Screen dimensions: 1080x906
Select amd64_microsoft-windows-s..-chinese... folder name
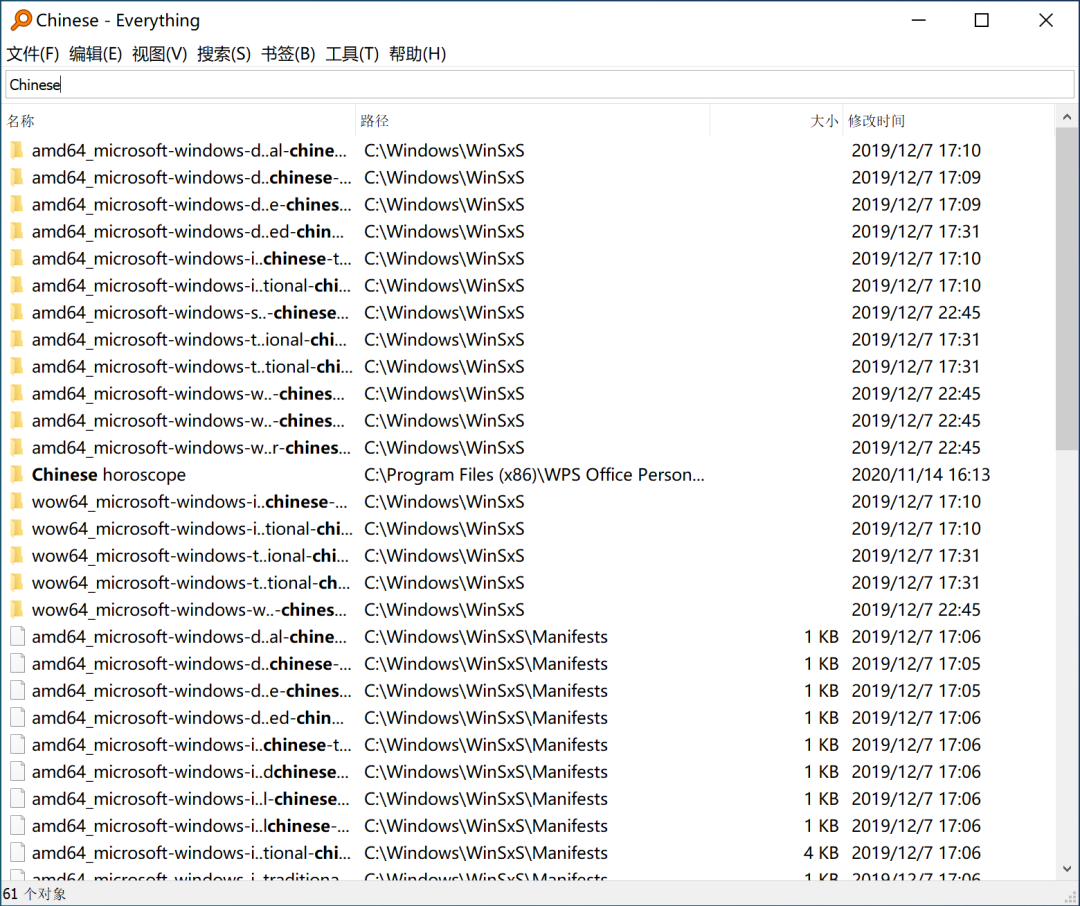click(190, 313)
